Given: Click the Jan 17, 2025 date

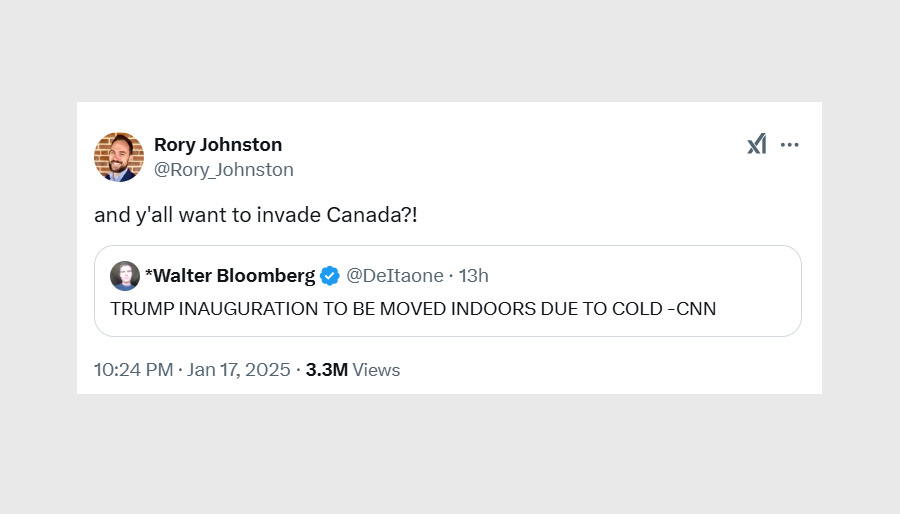Looking at the screenshot, I should click(238, 370).
